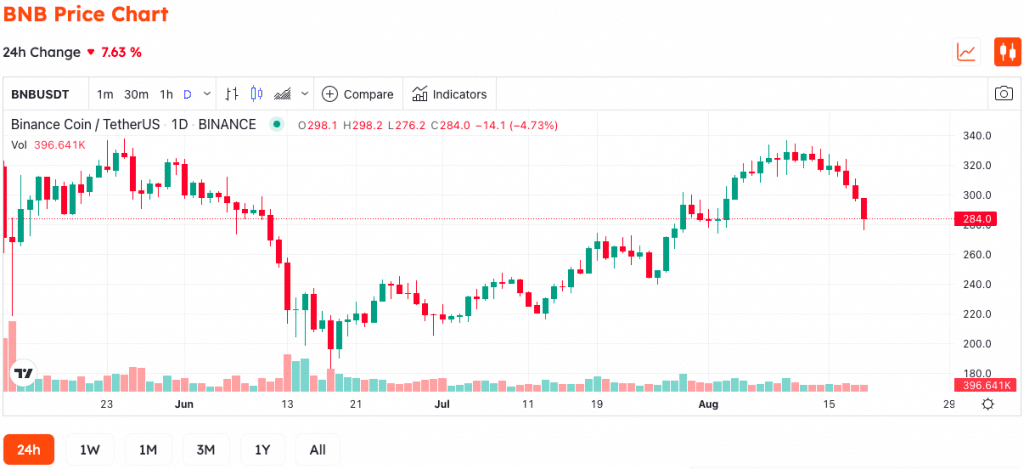This screenshot has height=469, width=1024.
Task: Select the 1m interval
Action: [x=105, y=94]
